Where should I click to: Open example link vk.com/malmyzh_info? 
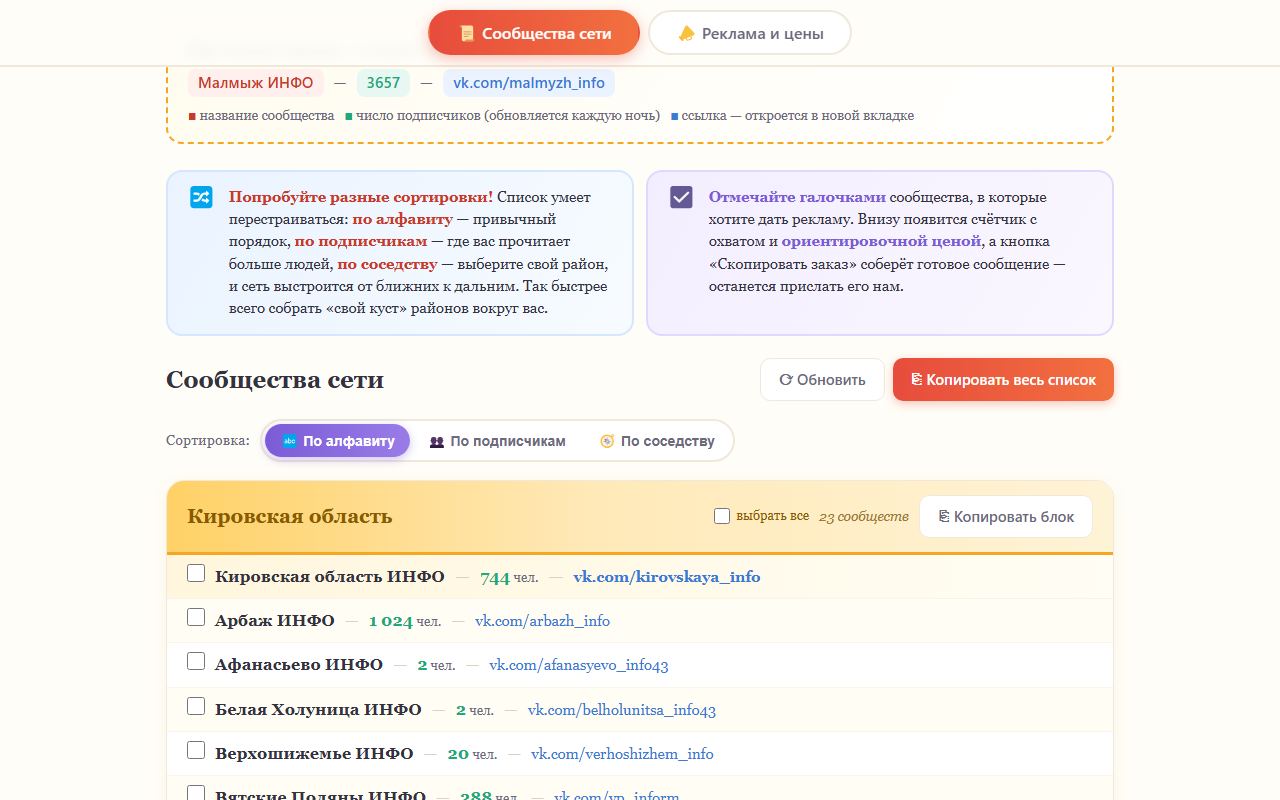(x=529, y=83)
